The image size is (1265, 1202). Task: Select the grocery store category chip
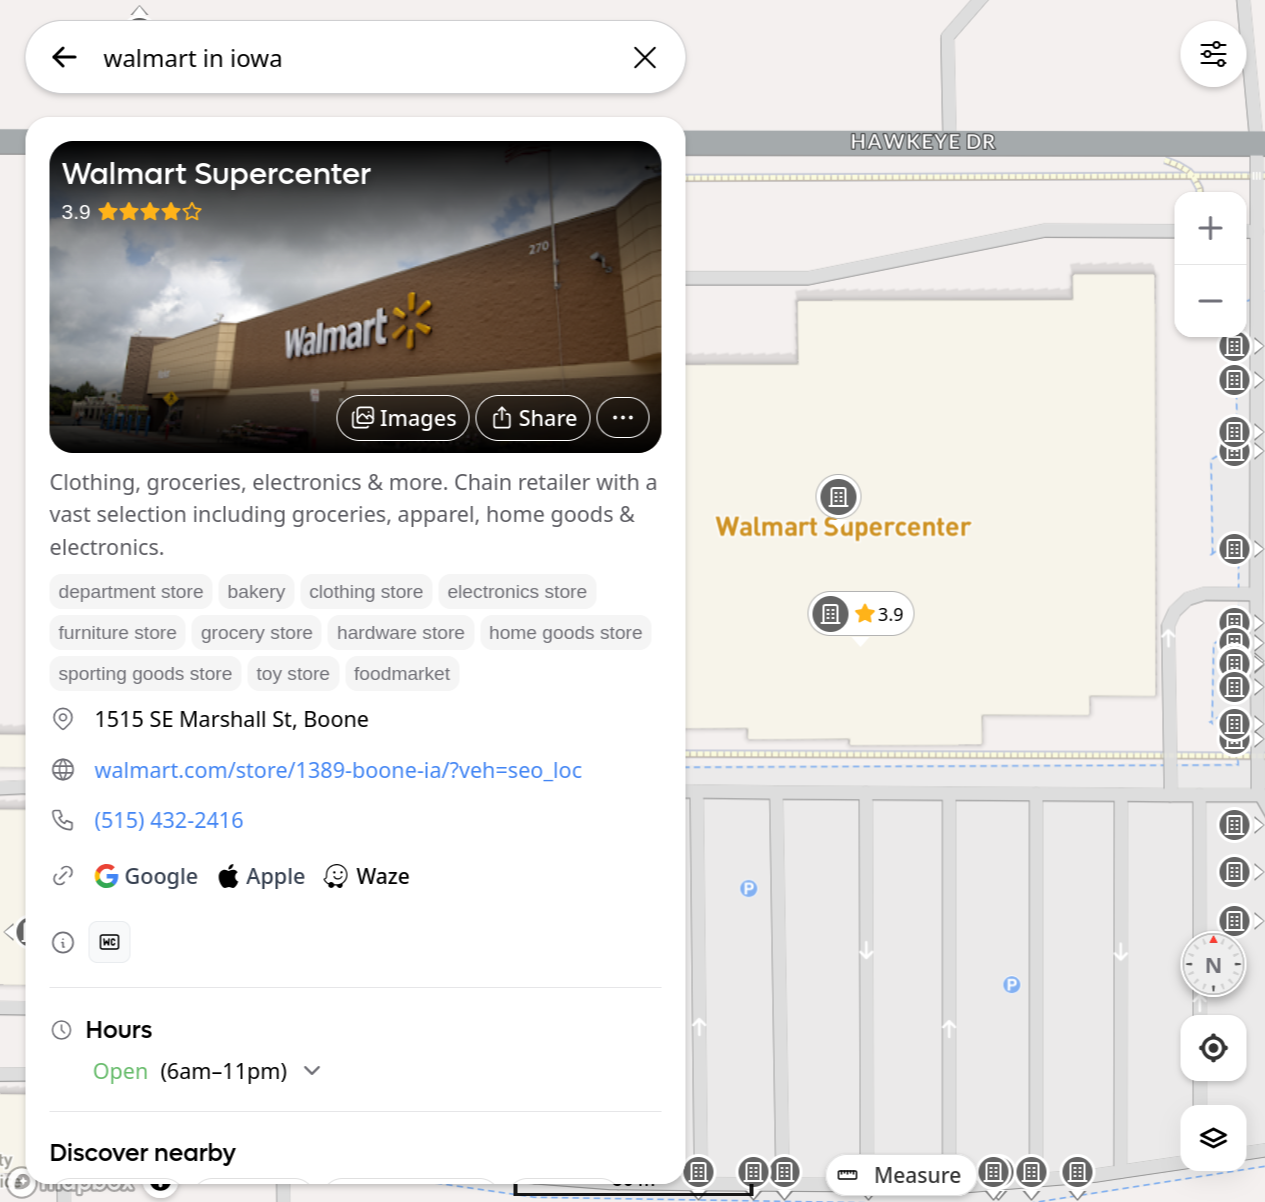click(x=255, y=632)
